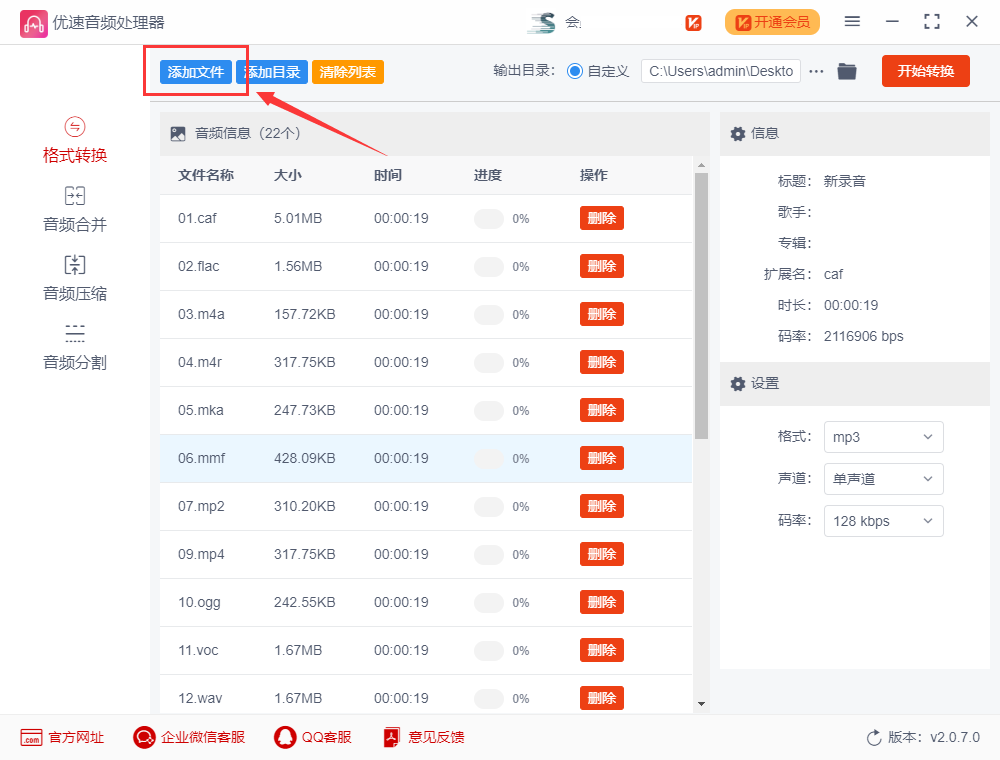
Task: Click the output path input field
Action: (721, 71)
